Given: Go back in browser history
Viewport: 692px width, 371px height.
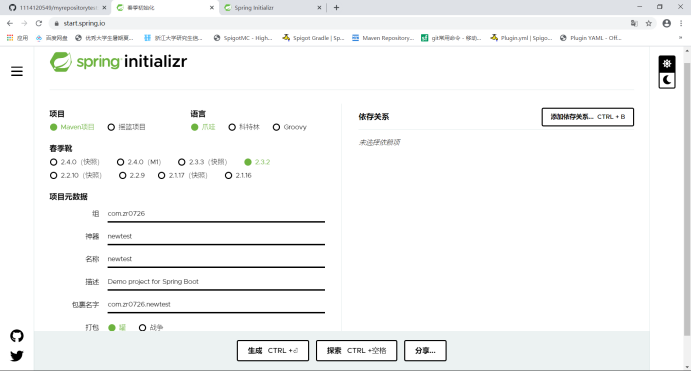Looking at the screenshot, I should 10,23.
